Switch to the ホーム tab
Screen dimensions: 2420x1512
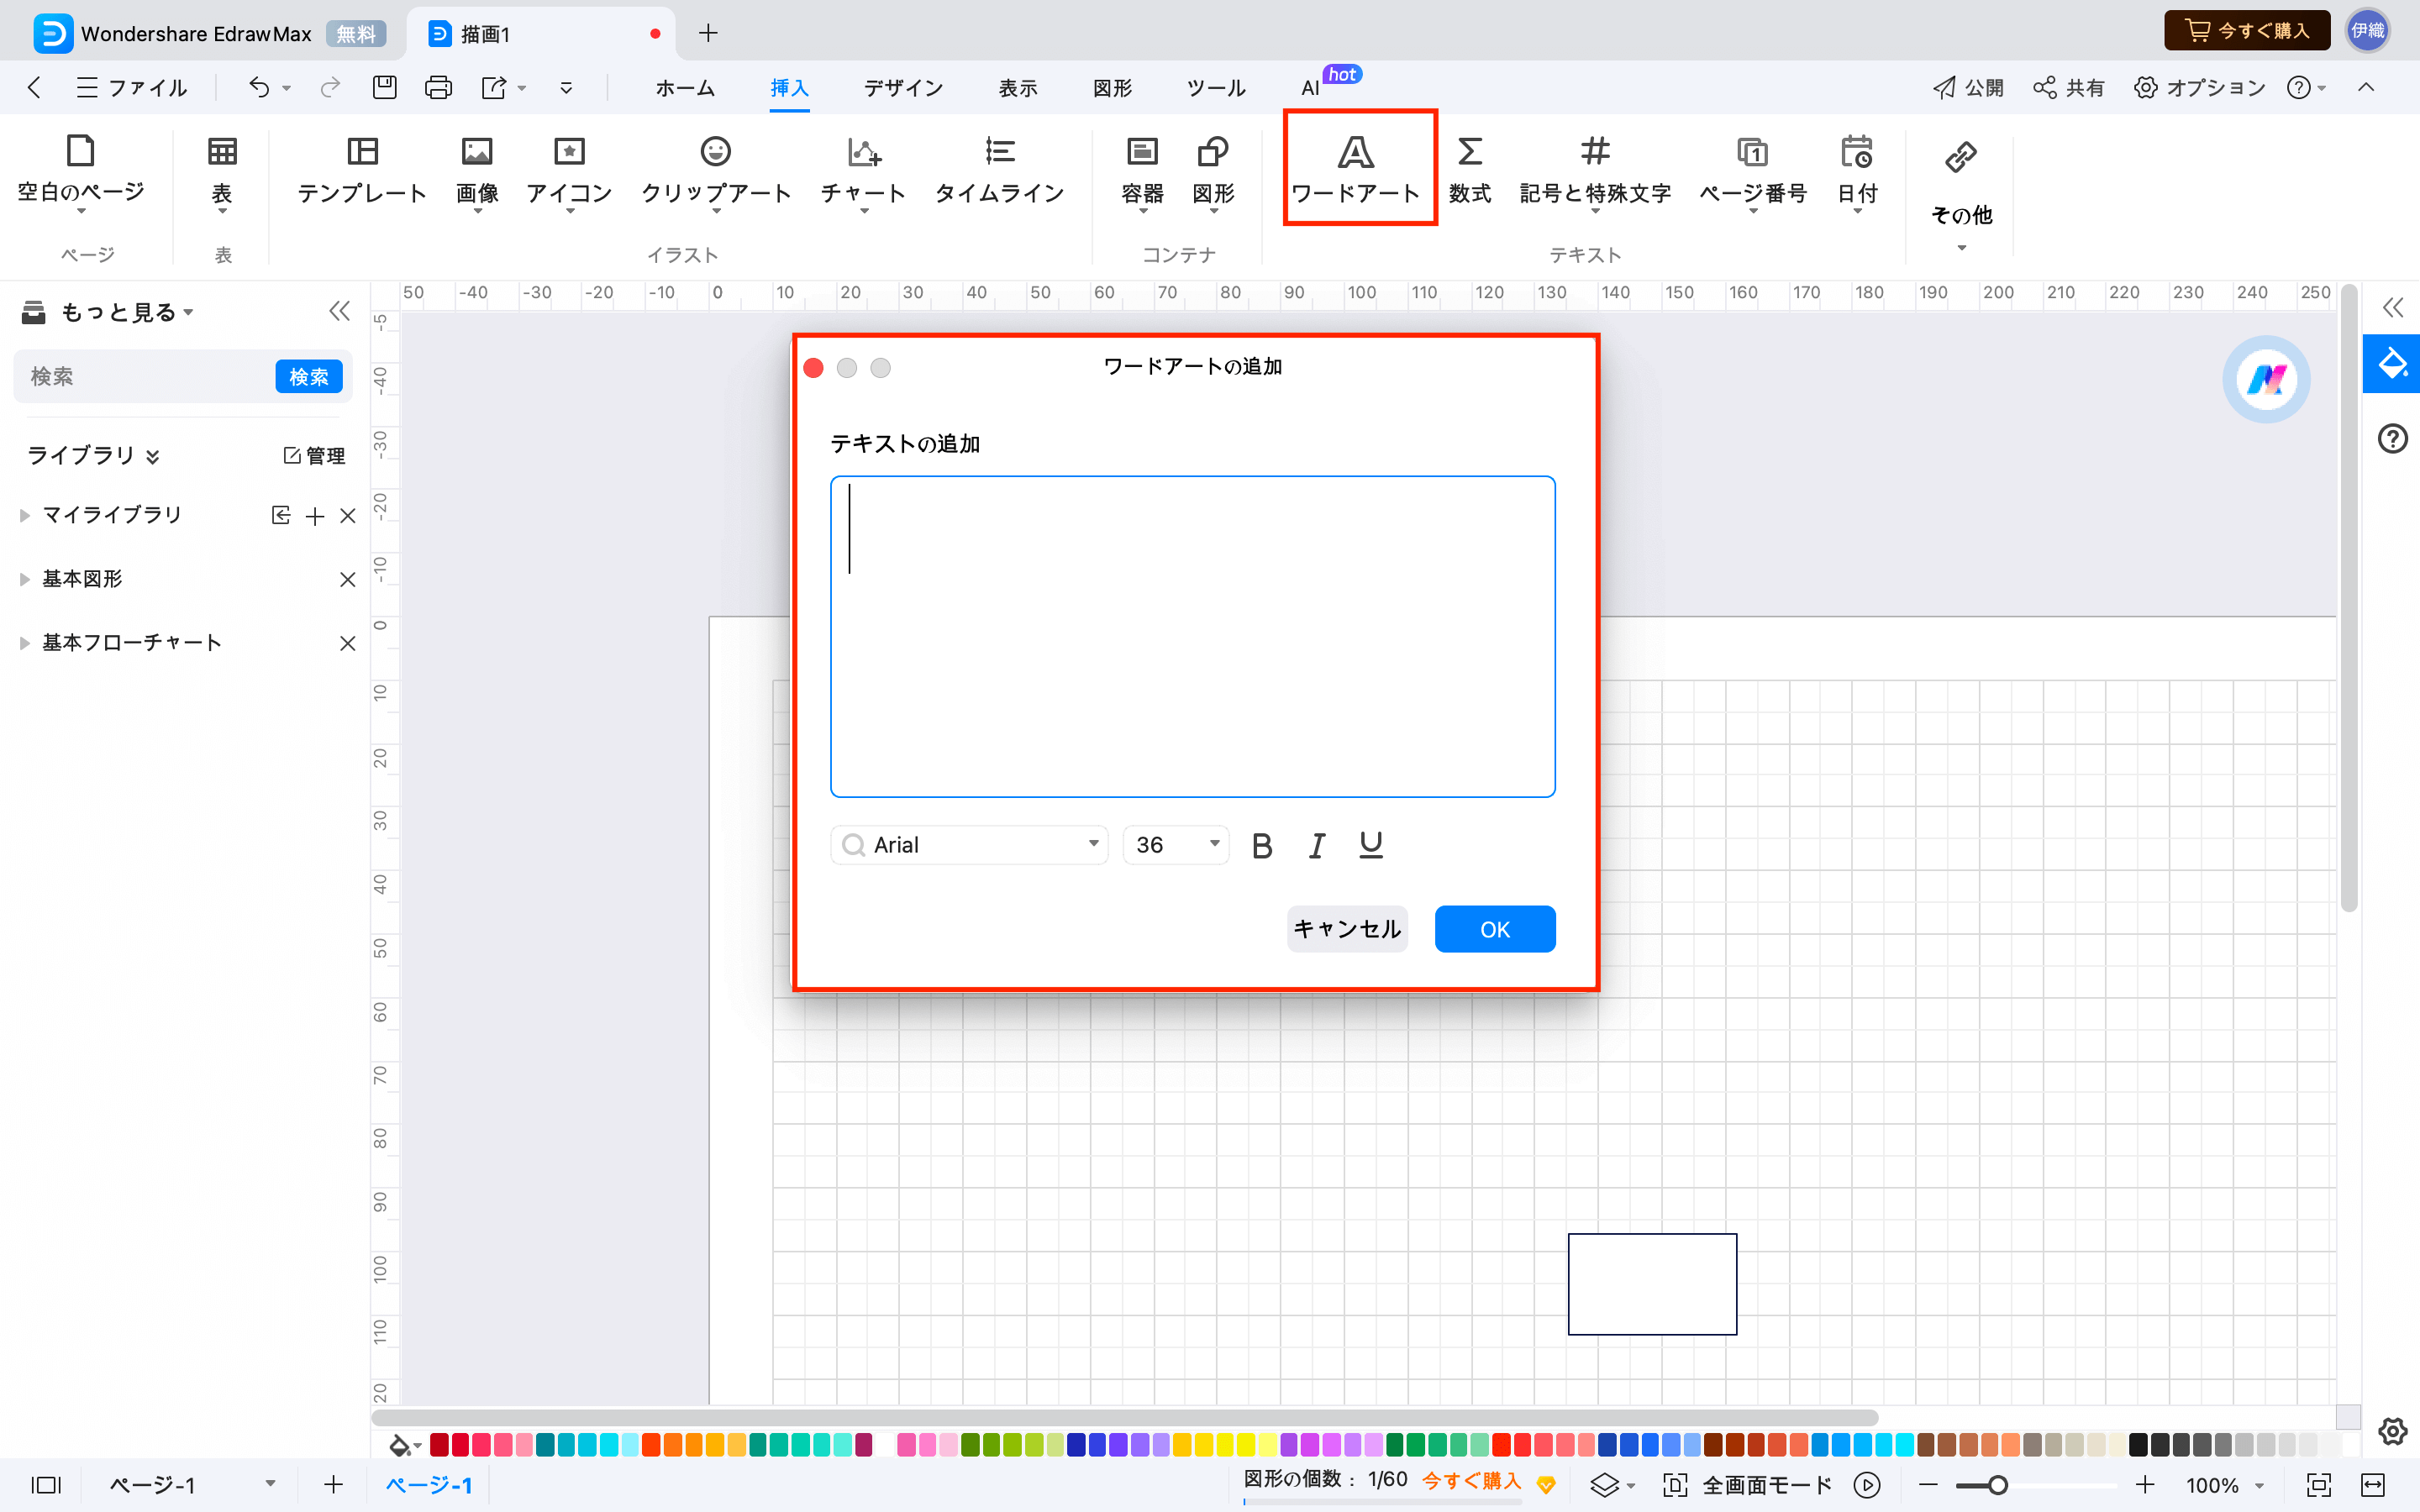(685, 88)
